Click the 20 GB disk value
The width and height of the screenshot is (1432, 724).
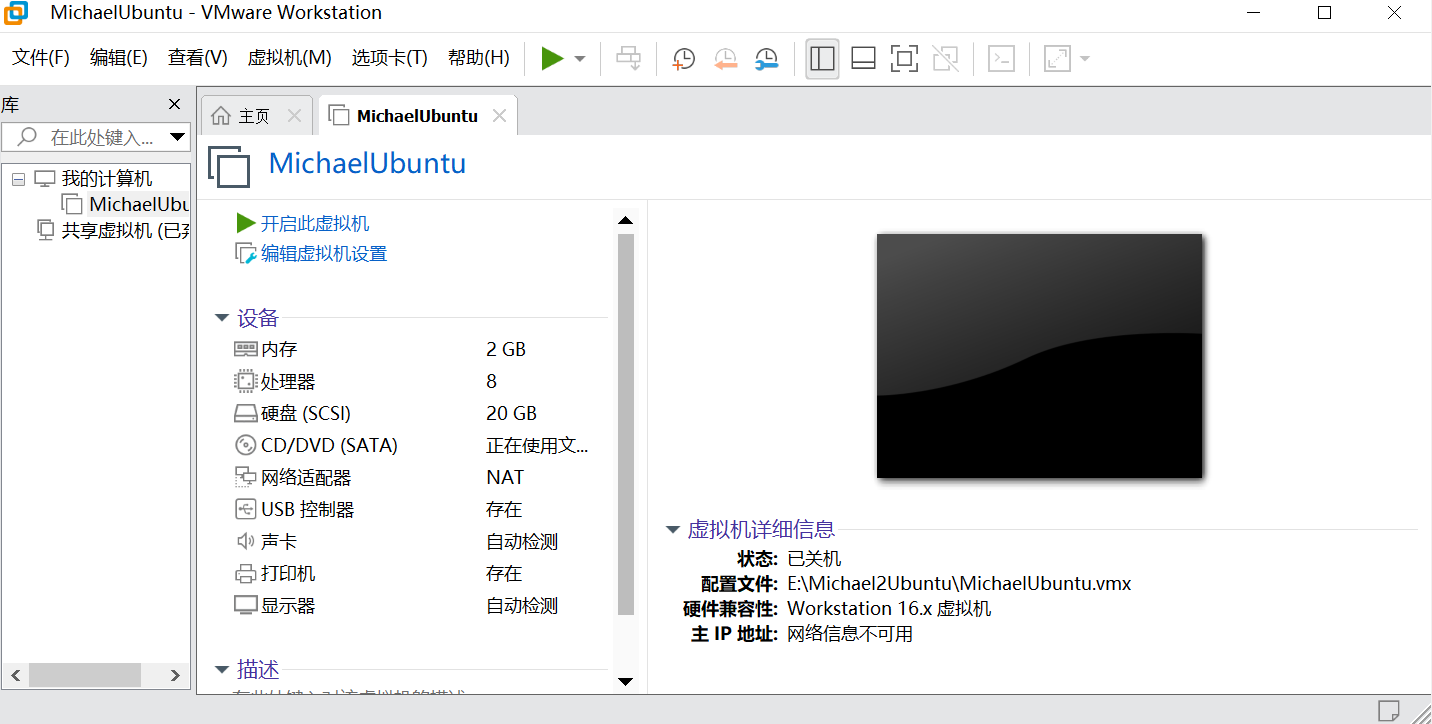(511, 413)
